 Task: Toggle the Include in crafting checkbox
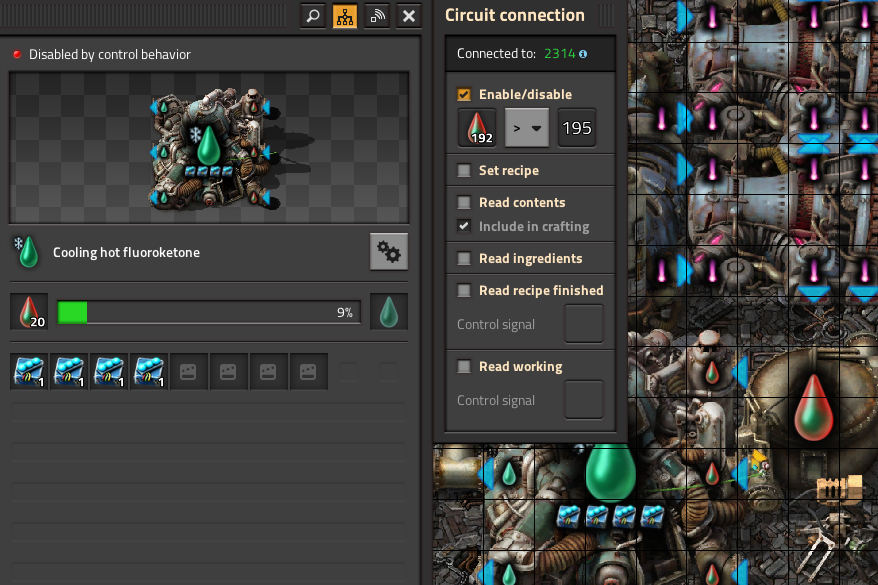pos(464,227)
